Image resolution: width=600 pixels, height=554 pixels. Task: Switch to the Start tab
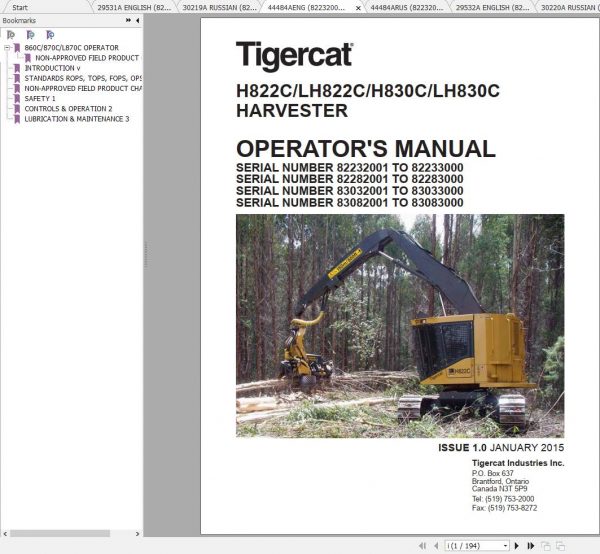pos(20,7)
